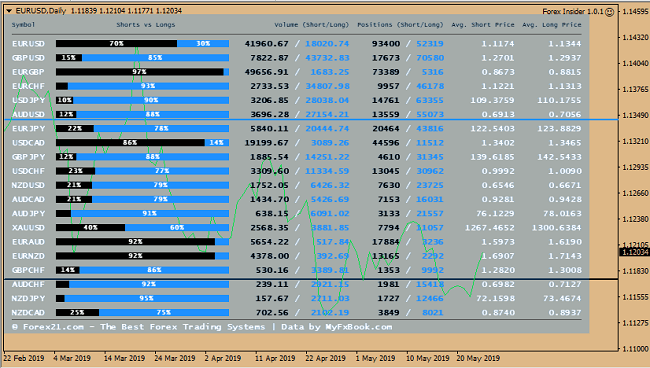Click the 70% short bar for EURUSD
Viewport: 650px width, 368px height.
(116, 44)
